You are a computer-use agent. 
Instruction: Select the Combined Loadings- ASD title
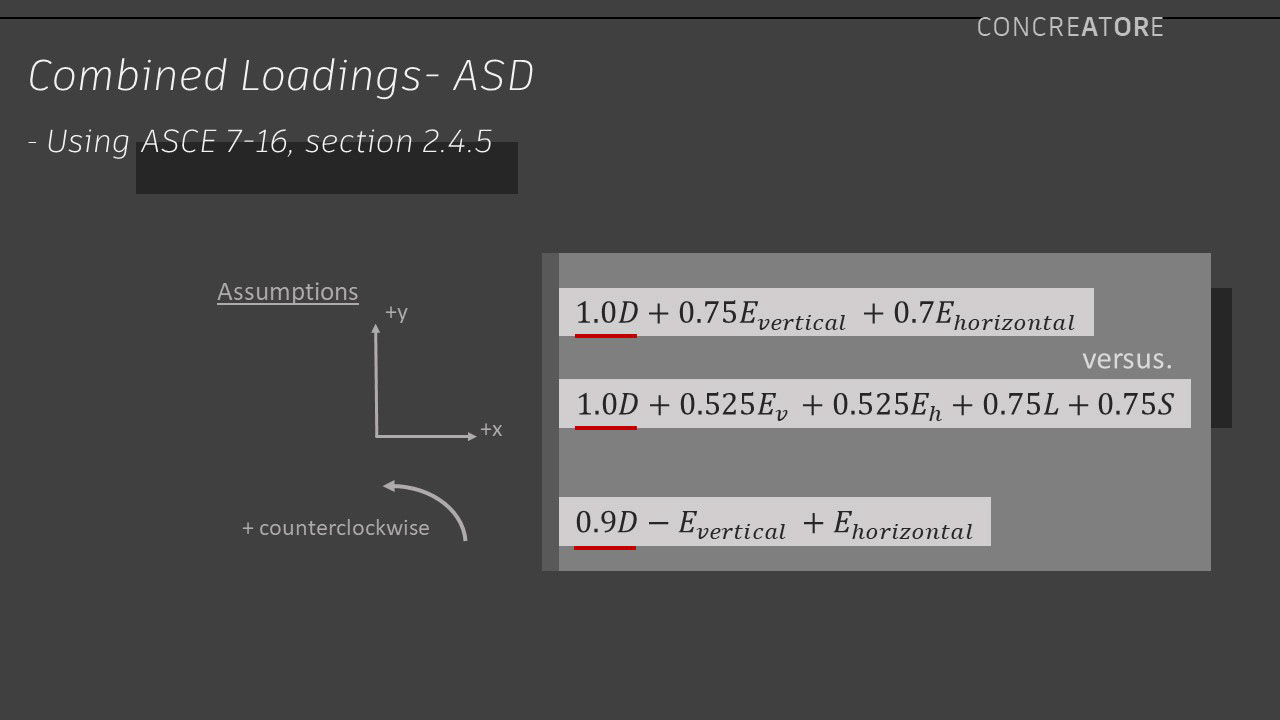pyautogui.click(x=281, y=76)
